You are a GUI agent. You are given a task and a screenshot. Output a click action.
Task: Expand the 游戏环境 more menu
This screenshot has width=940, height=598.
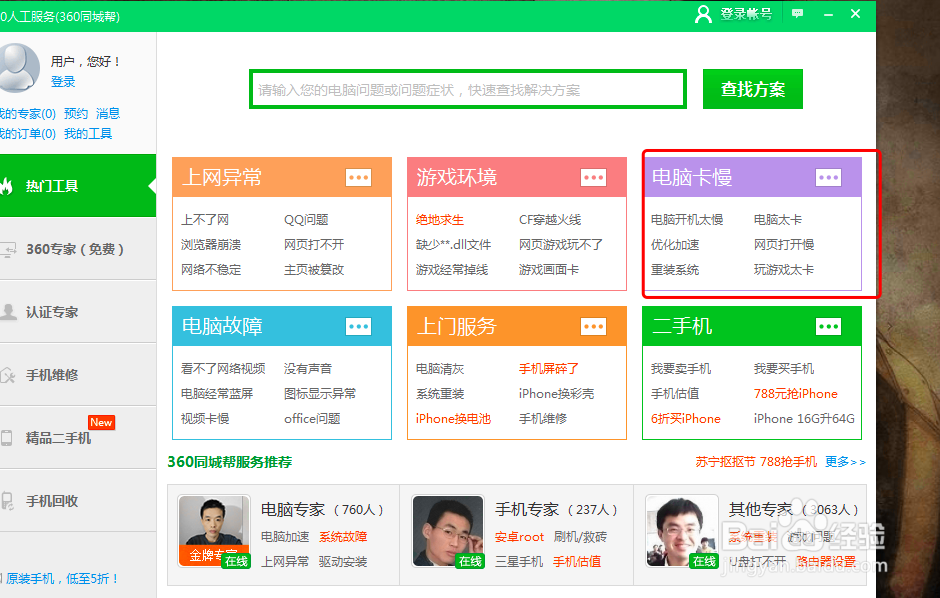click(x=594, y=177)
